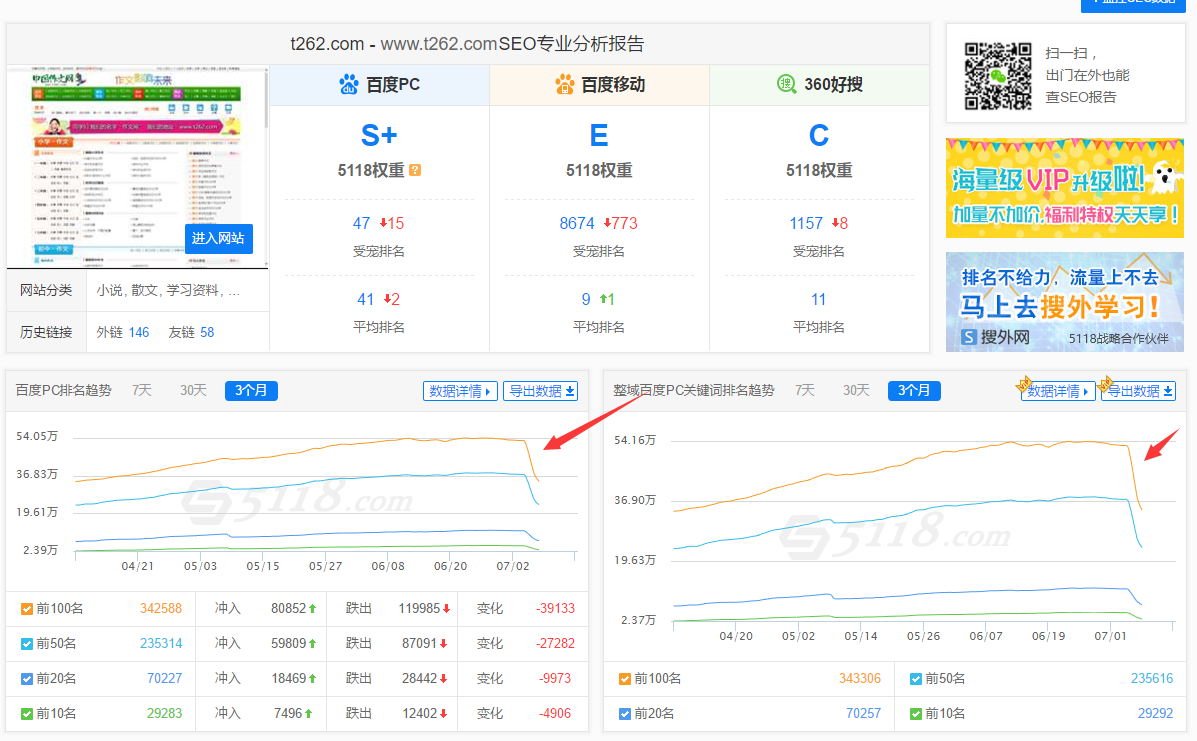Click the 冲入 value 80852
Screen dimensions: 1197x741
289,609
